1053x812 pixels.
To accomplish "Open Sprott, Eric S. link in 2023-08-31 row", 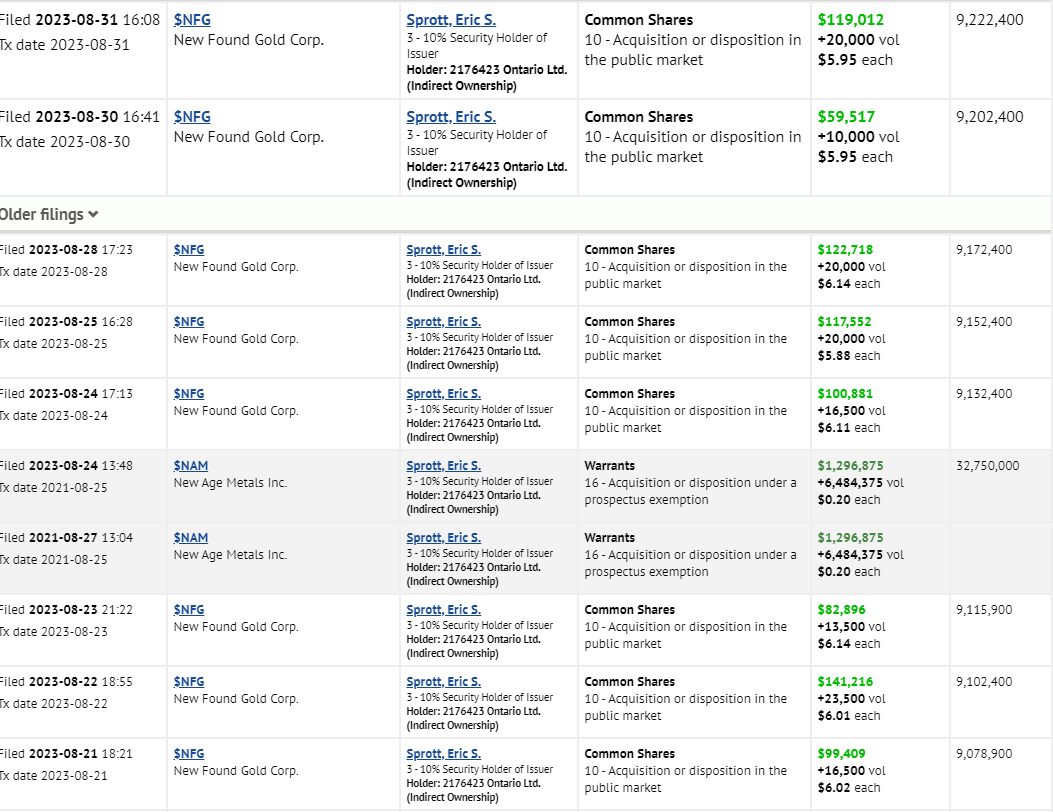I will tap(451, 20).
